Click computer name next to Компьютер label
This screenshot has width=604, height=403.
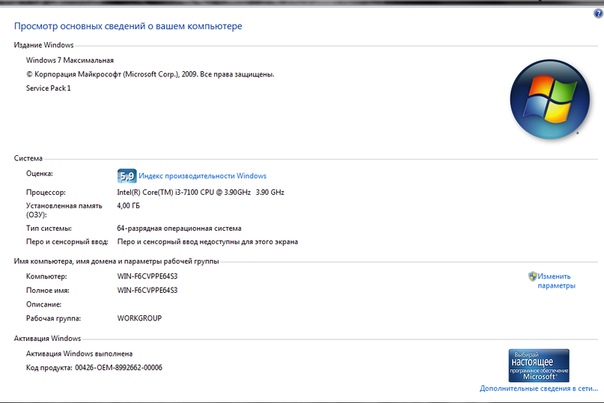coord(147,276)
